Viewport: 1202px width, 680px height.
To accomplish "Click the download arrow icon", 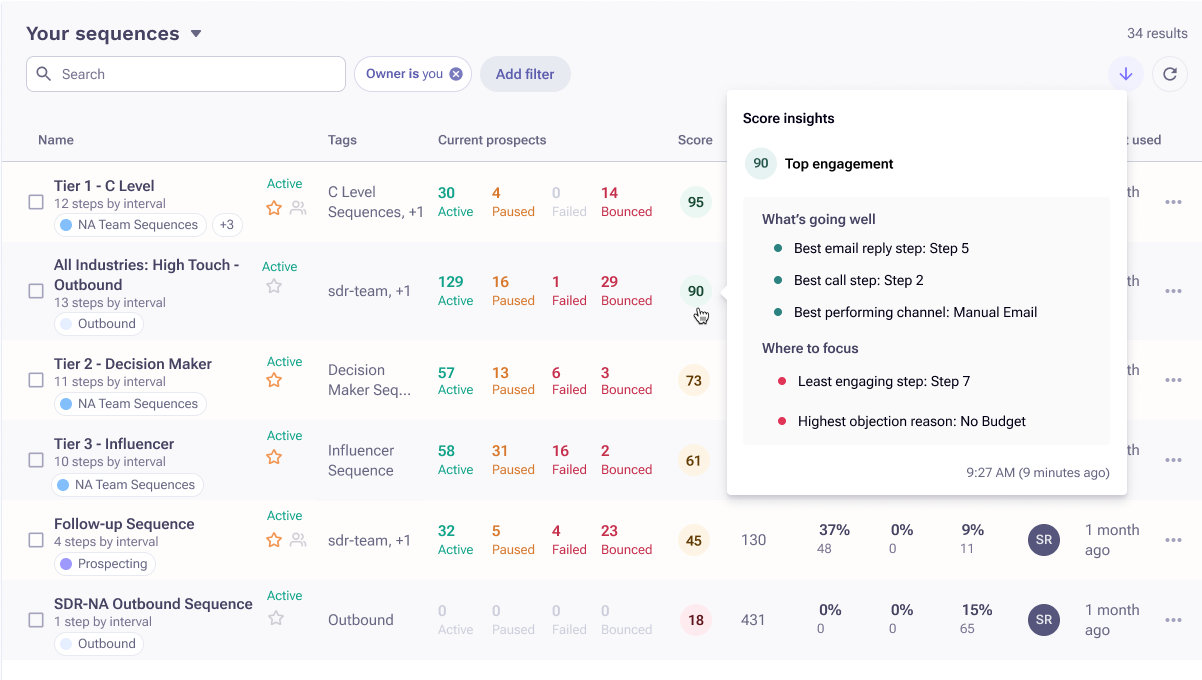I will tap(1126, 74).
